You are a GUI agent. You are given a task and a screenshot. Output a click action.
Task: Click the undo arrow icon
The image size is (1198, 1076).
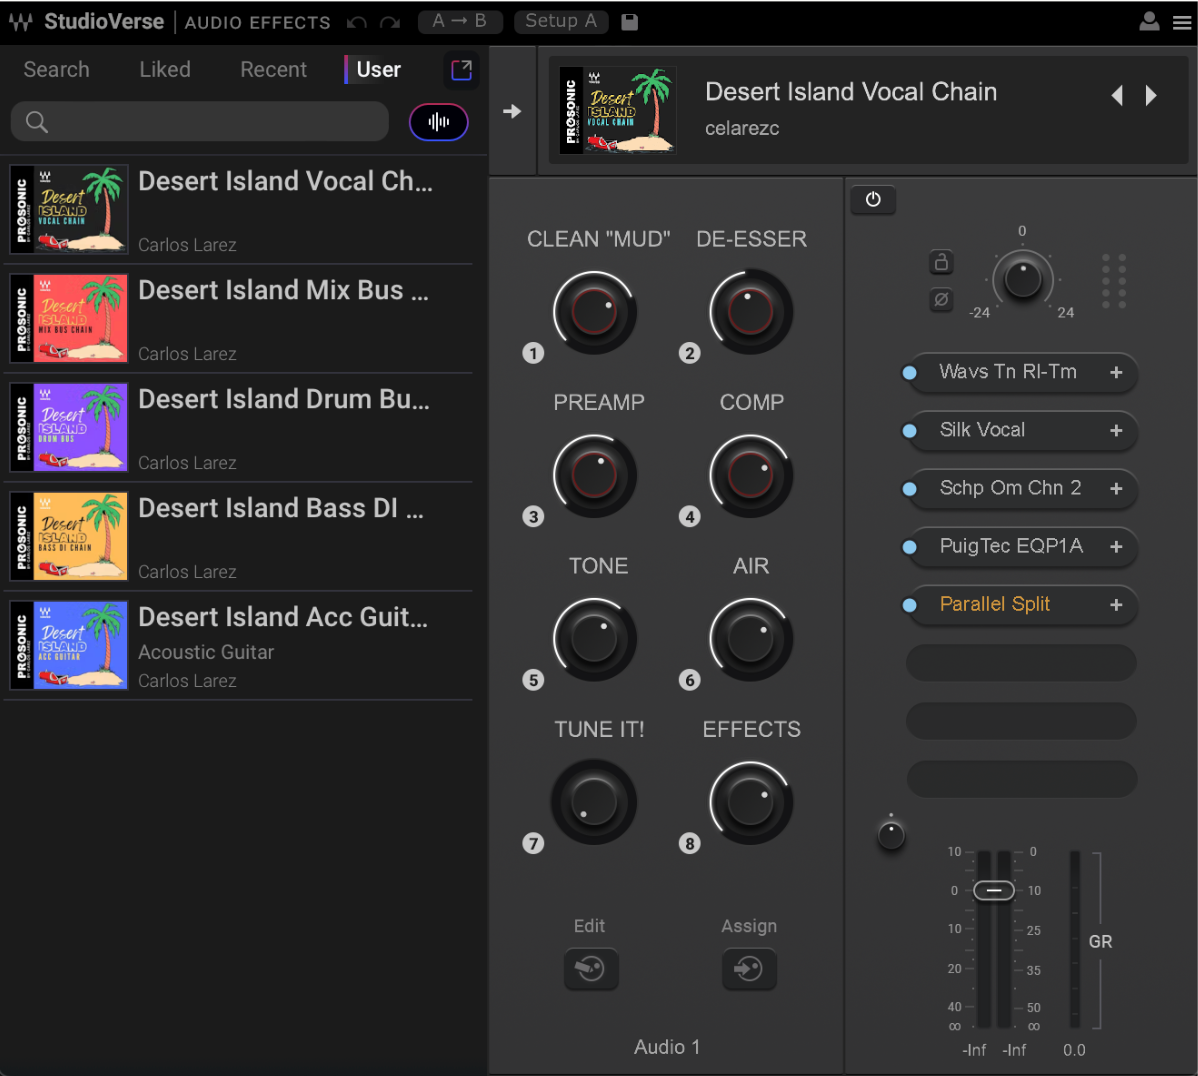coord(357,22)
